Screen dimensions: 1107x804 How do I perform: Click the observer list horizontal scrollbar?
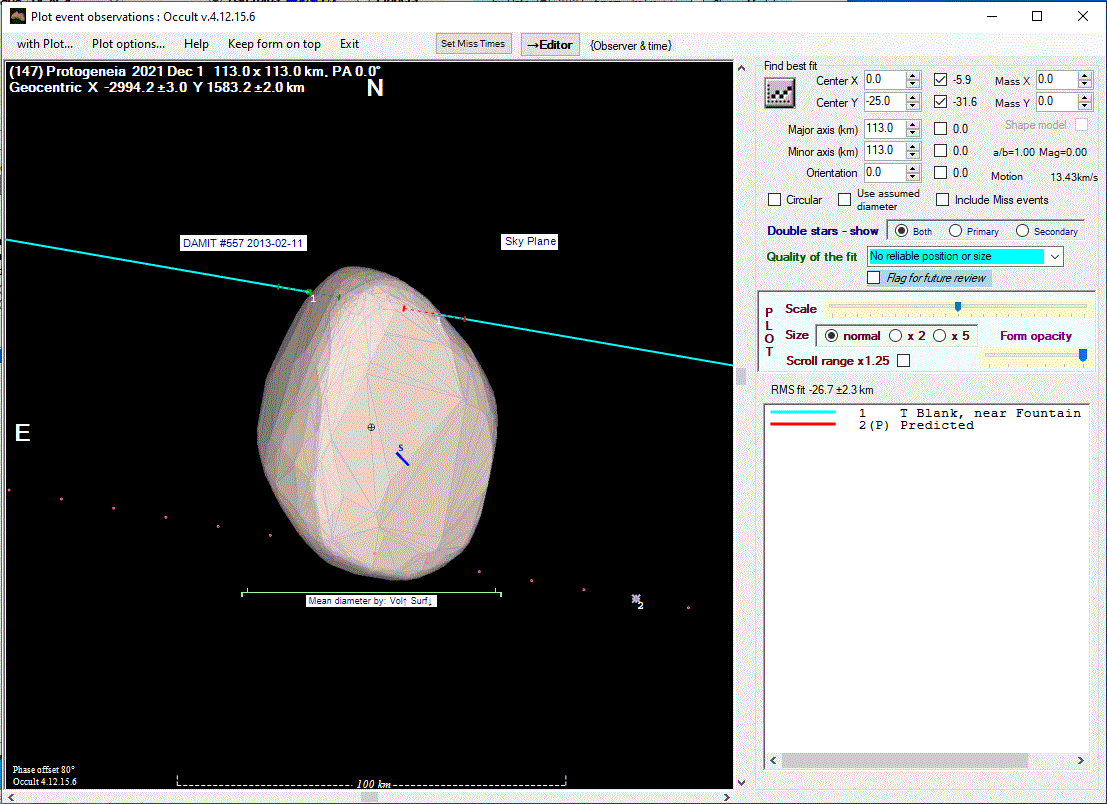click(x=904, y=760)
